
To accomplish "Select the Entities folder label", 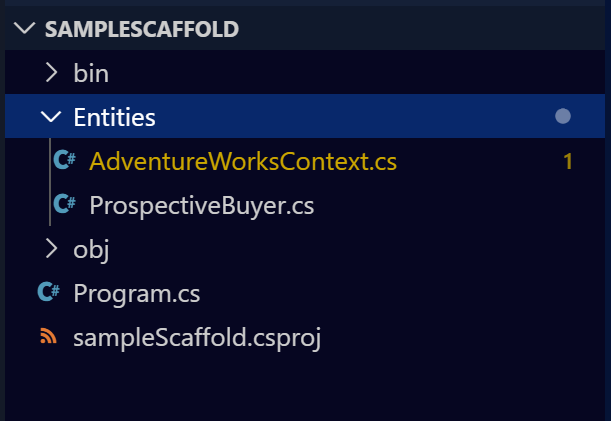I will [114, 117].
